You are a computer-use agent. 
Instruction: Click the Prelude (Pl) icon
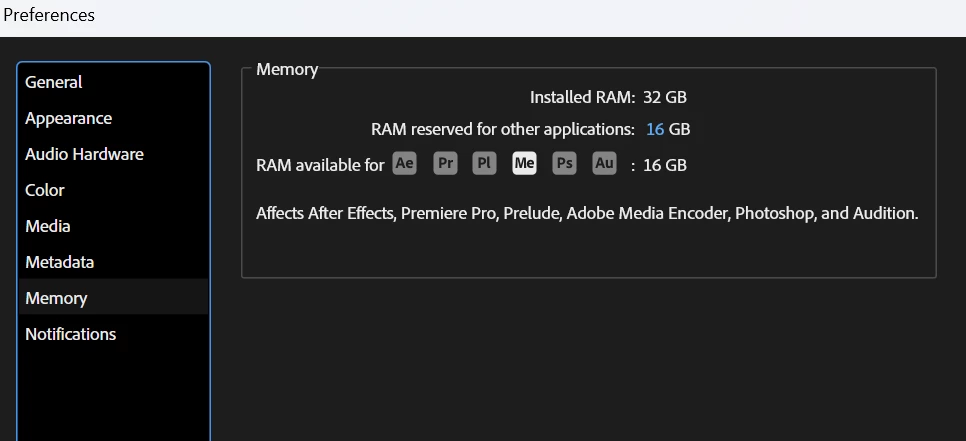tap(484, 164)
